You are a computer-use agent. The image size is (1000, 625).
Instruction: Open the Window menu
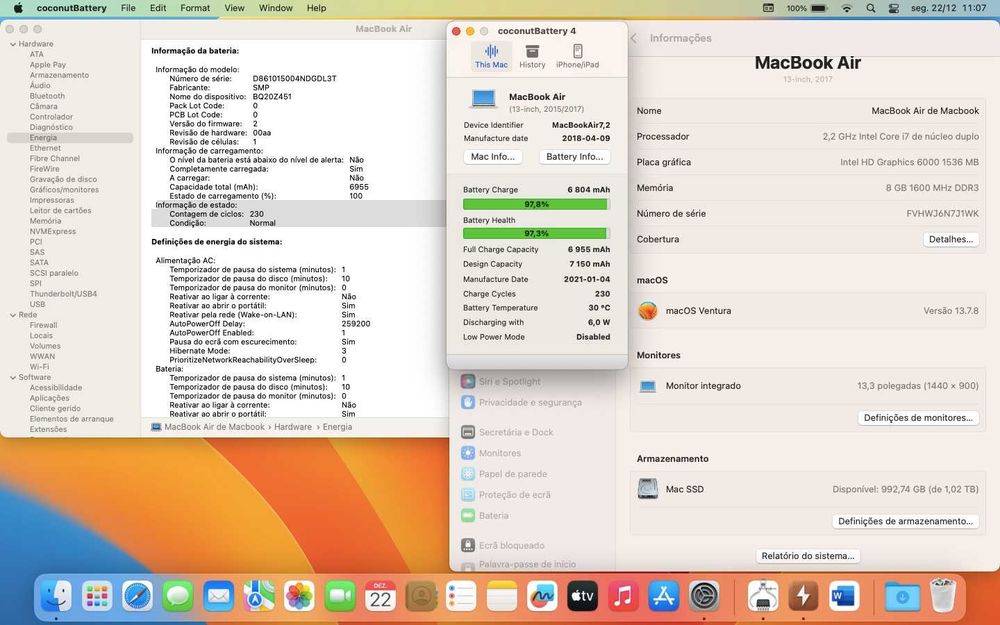tap(276, 8)
